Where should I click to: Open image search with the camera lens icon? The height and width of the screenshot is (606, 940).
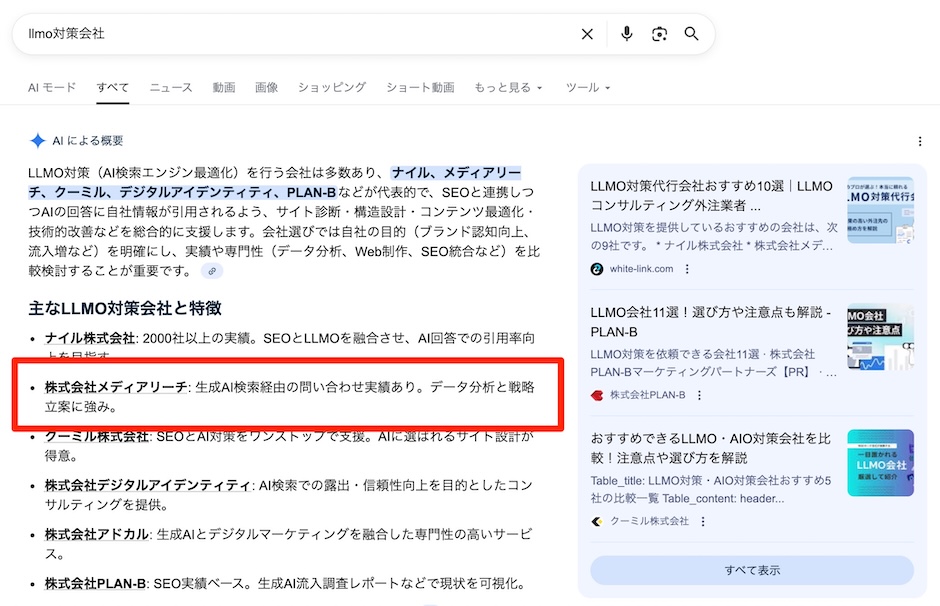[x=659, y=34]
